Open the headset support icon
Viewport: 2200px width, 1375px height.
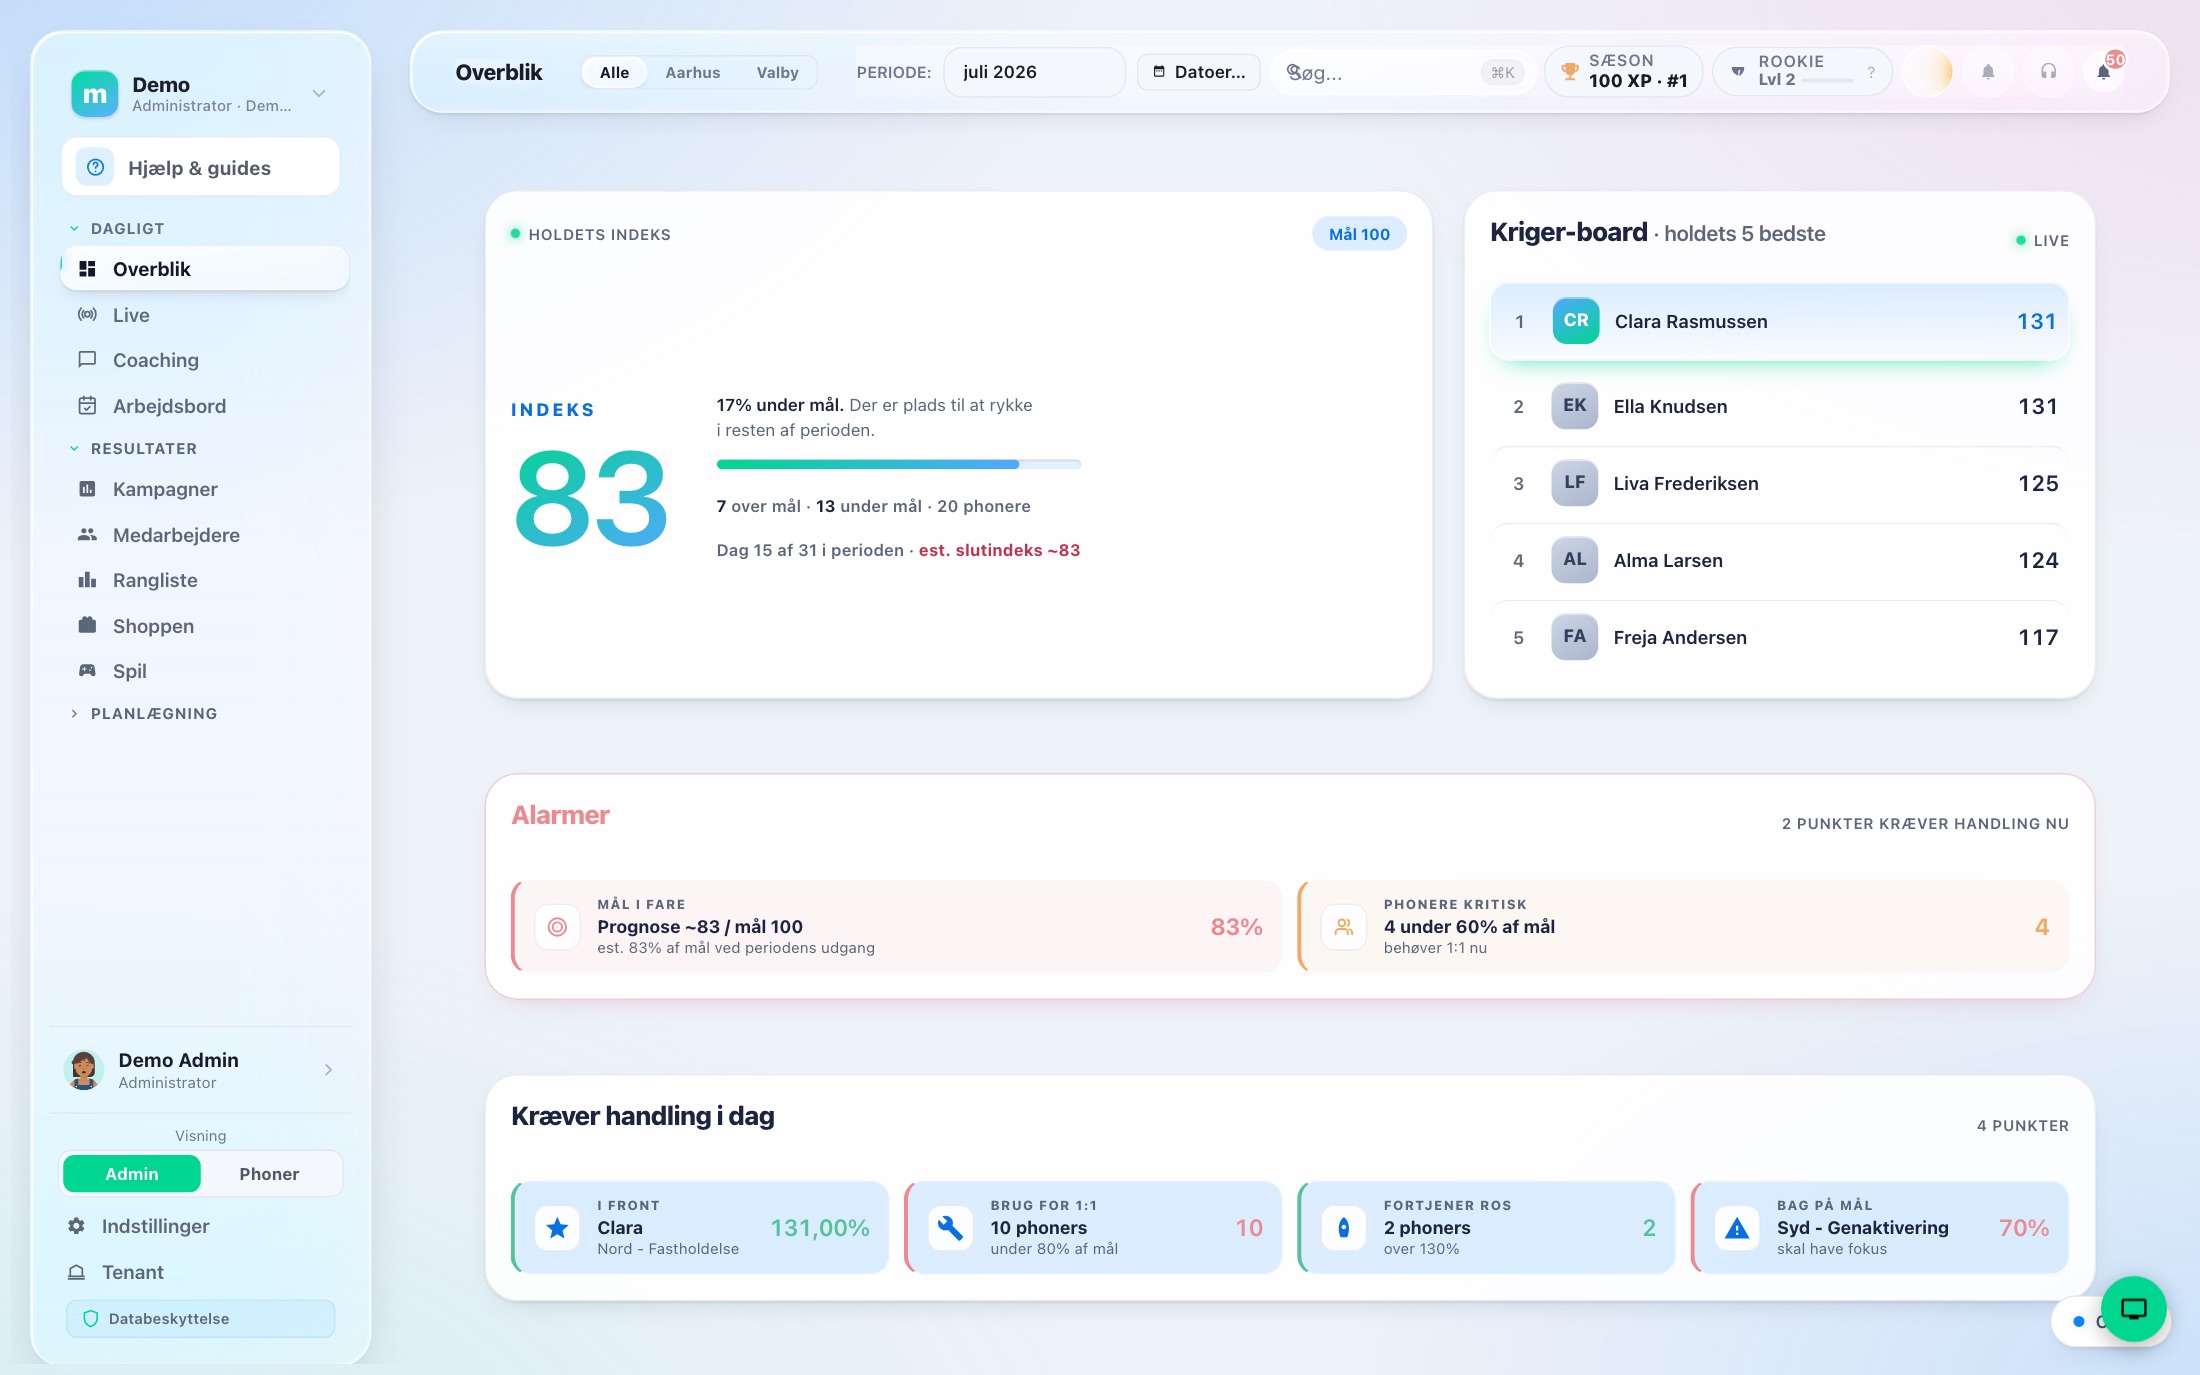tap(2048, 72)
